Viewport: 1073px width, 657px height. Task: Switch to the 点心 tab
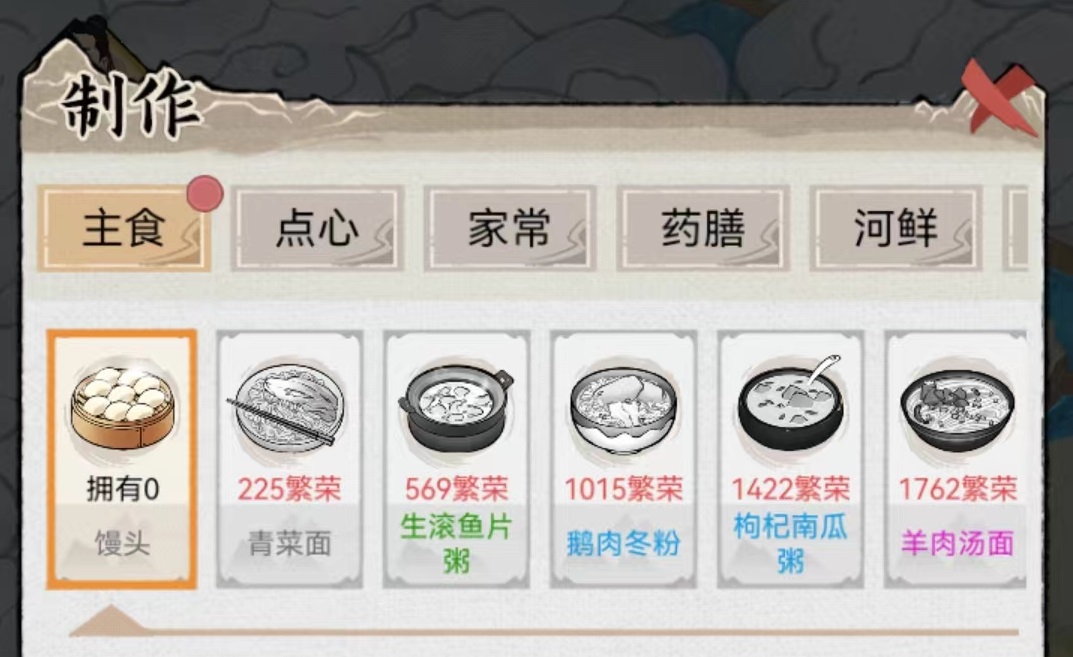pyautogui.click(x=317, y=229)
